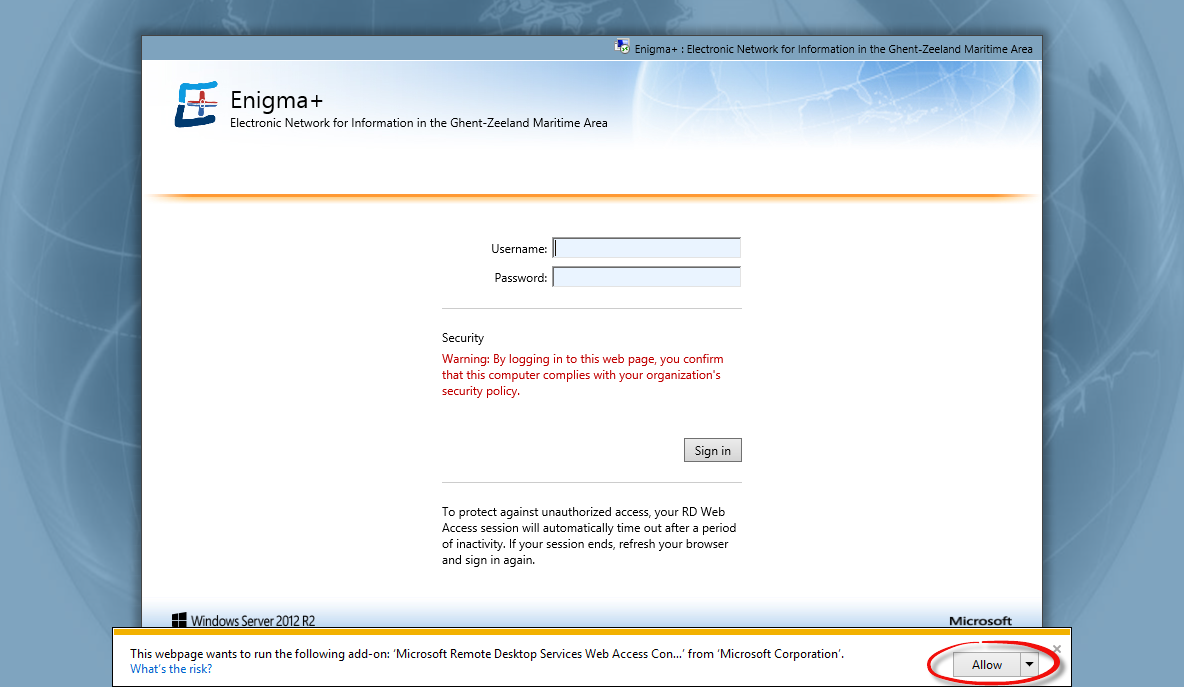Click the Password label
This screenshot has height=687, width=1184.
point(520,277)
